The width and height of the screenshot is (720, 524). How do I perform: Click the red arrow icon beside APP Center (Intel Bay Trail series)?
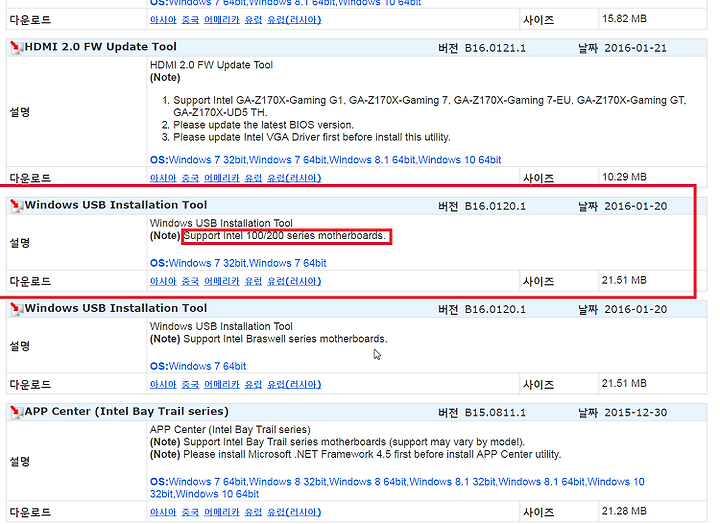[17, 412]
